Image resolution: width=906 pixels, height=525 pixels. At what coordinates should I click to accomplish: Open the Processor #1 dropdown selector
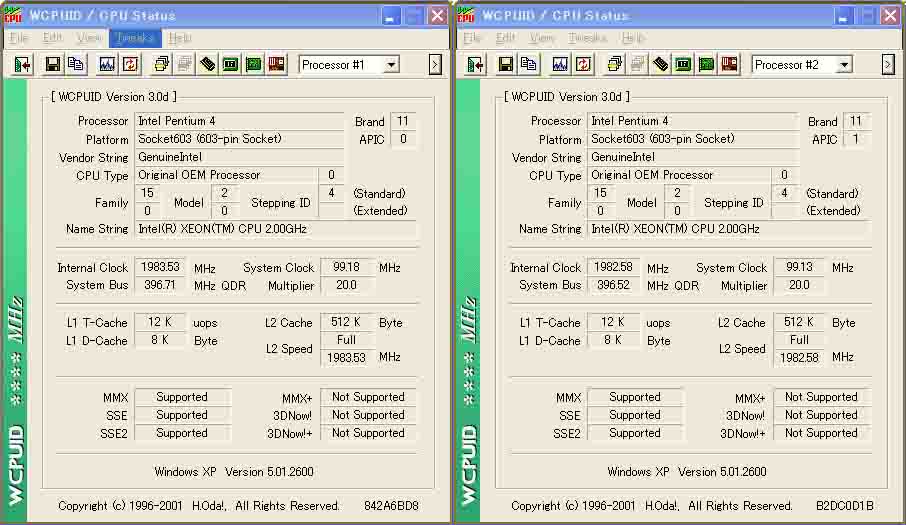point(349,65)
